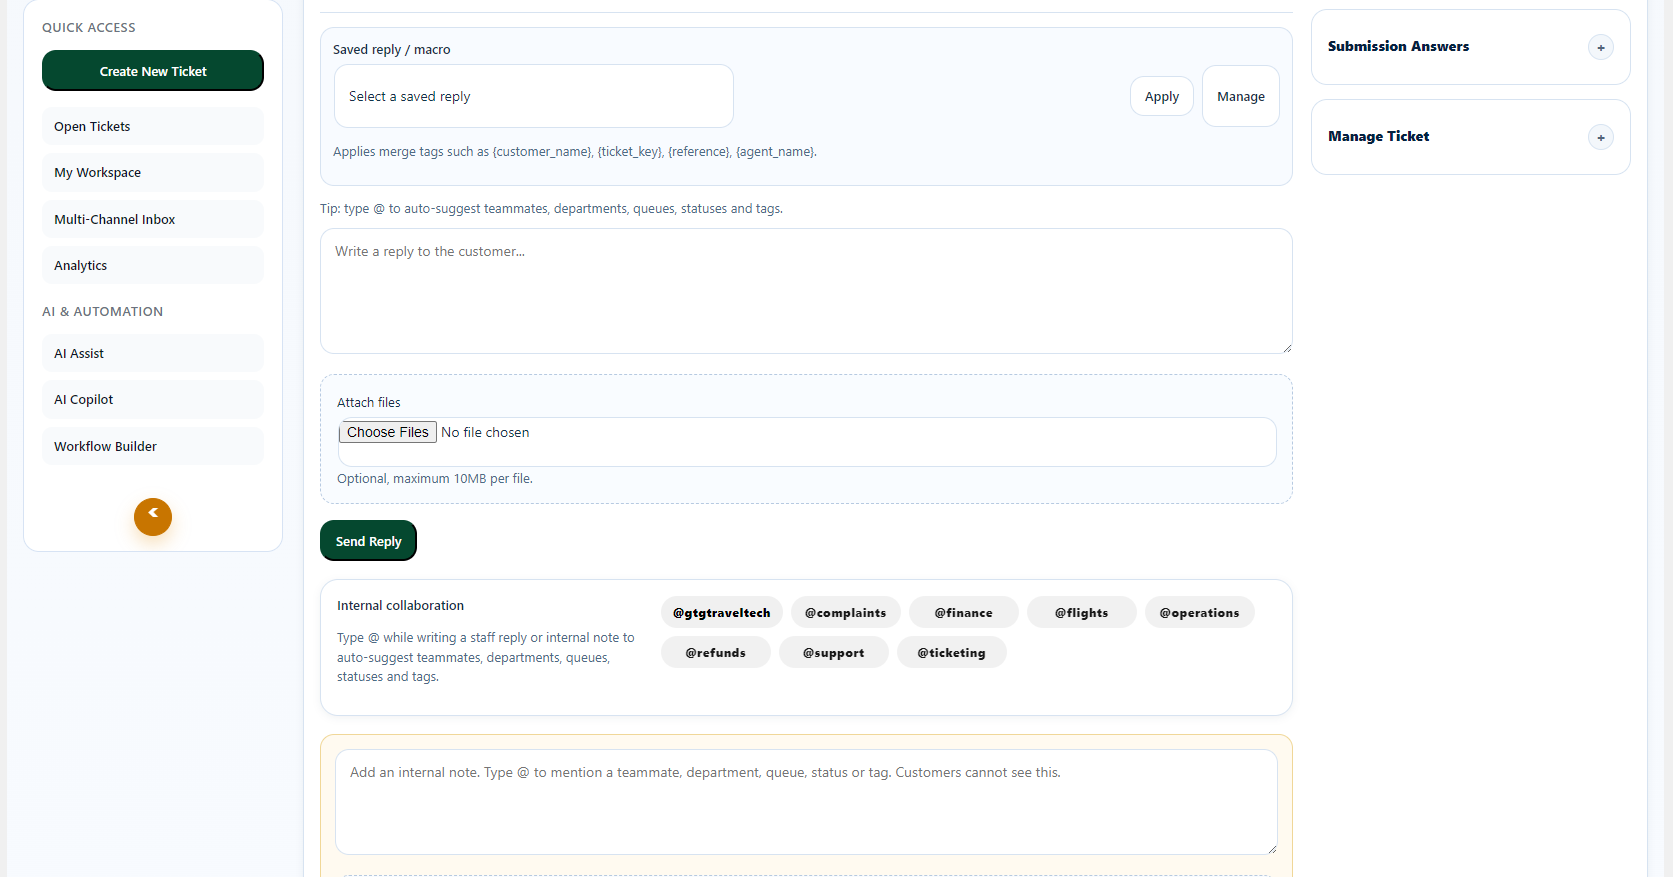Open the Multi-Channel Inbox
Viewport: 1673px width, 877px height.
tap(153, 219)
